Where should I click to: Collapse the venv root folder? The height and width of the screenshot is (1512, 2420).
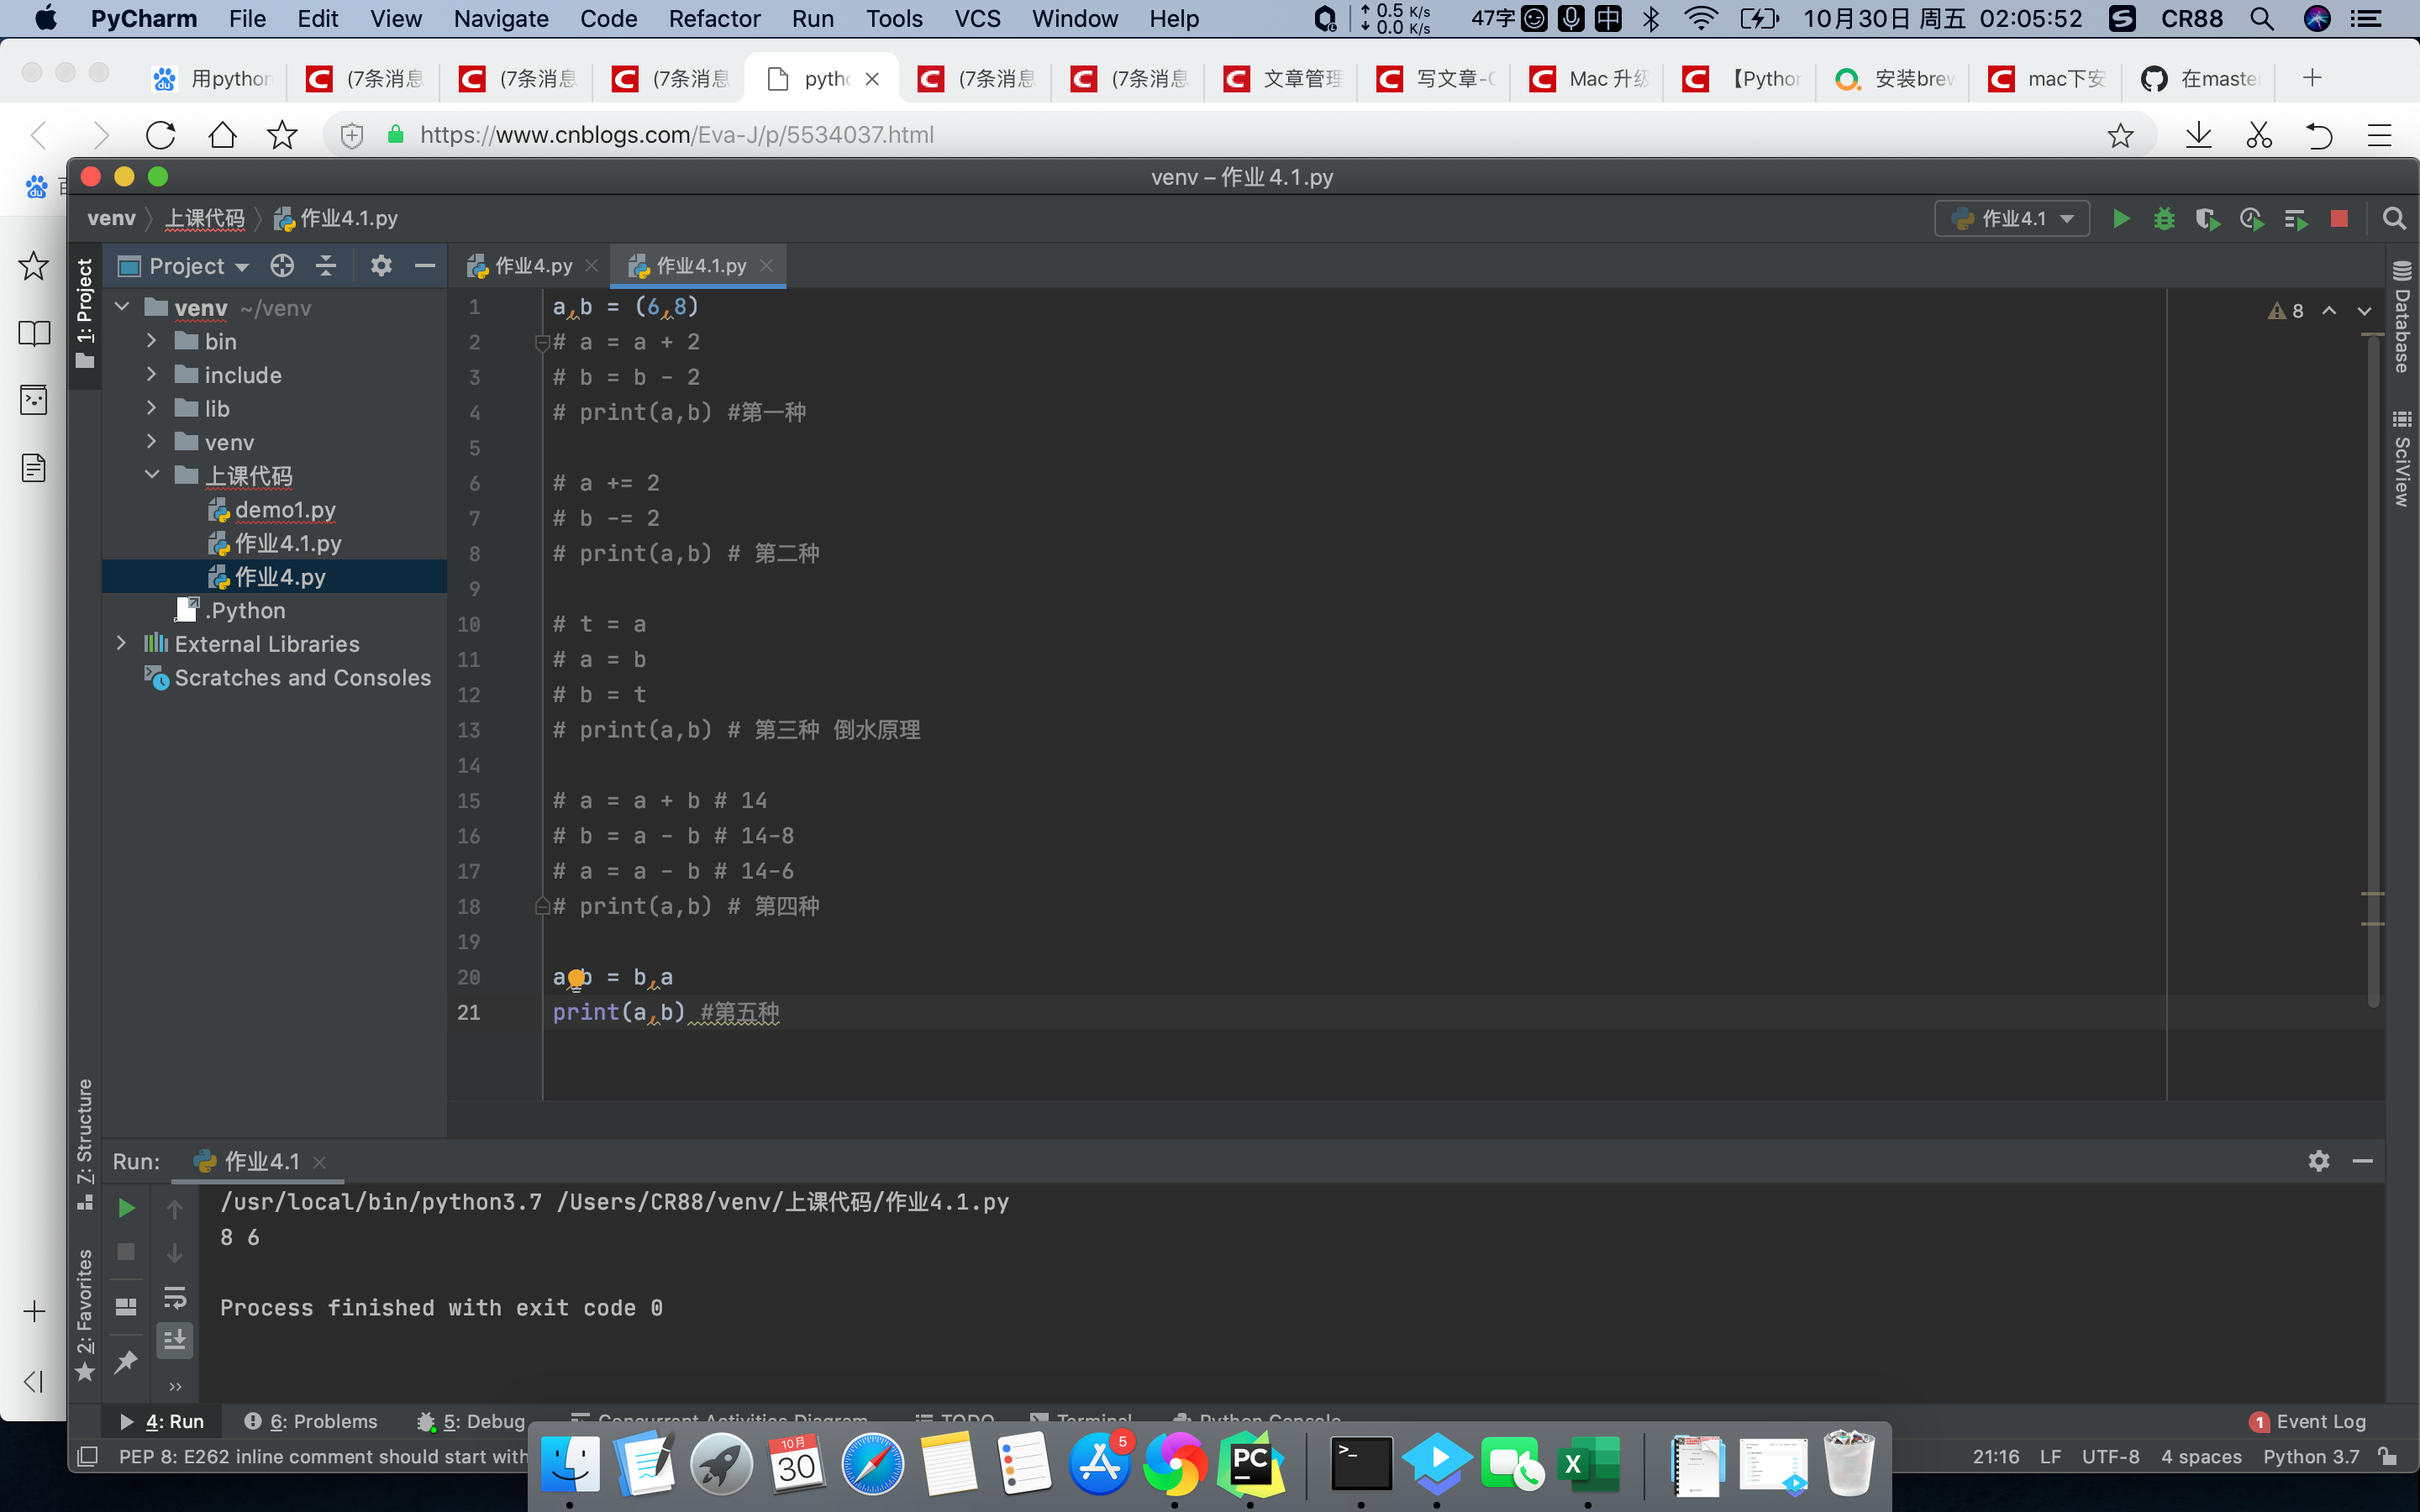click(122, 307)
